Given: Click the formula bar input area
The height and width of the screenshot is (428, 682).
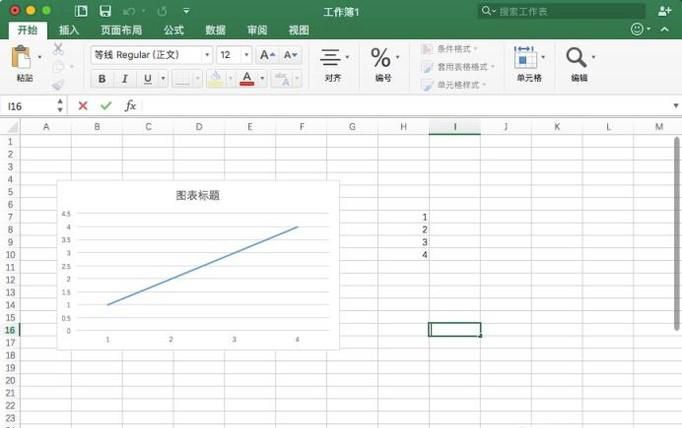Looking at the screenshot, I should pos(405,106).
